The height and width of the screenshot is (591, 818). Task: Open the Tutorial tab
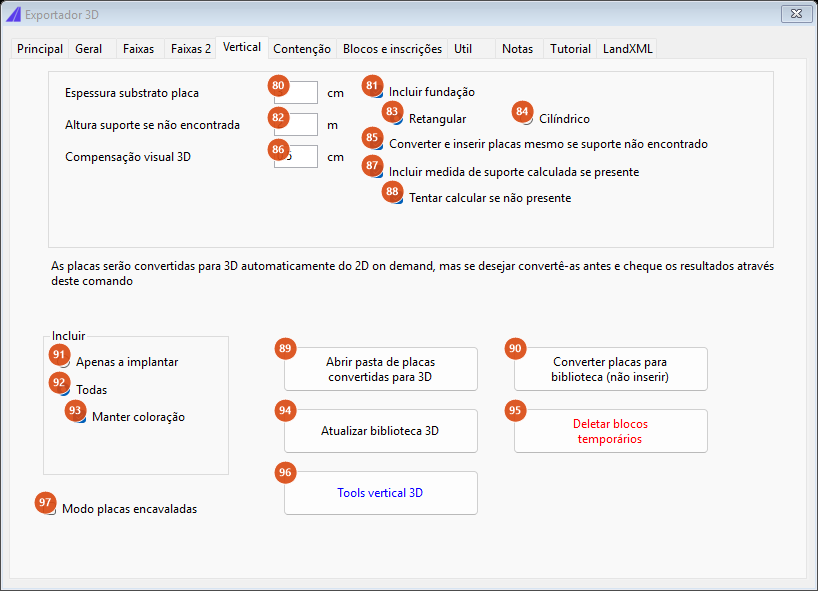pos(570,49)
